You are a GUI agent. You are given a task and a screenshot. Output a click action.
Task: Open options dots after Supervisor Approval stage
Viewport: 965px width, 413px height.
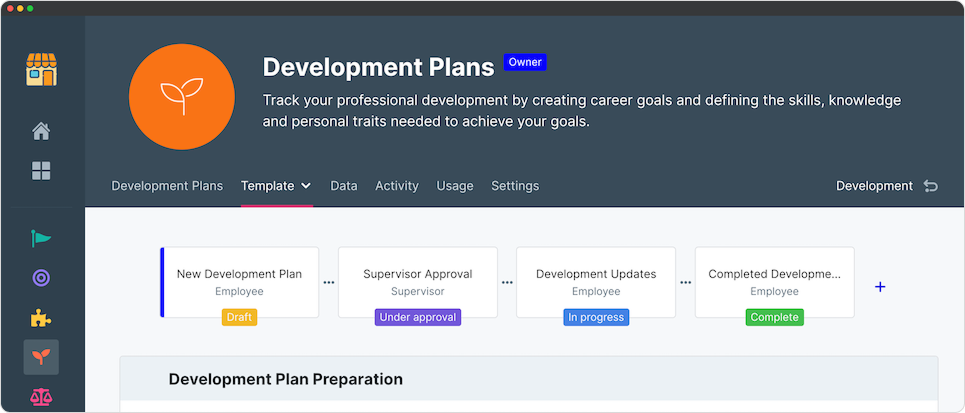click(x=507, y=283)
